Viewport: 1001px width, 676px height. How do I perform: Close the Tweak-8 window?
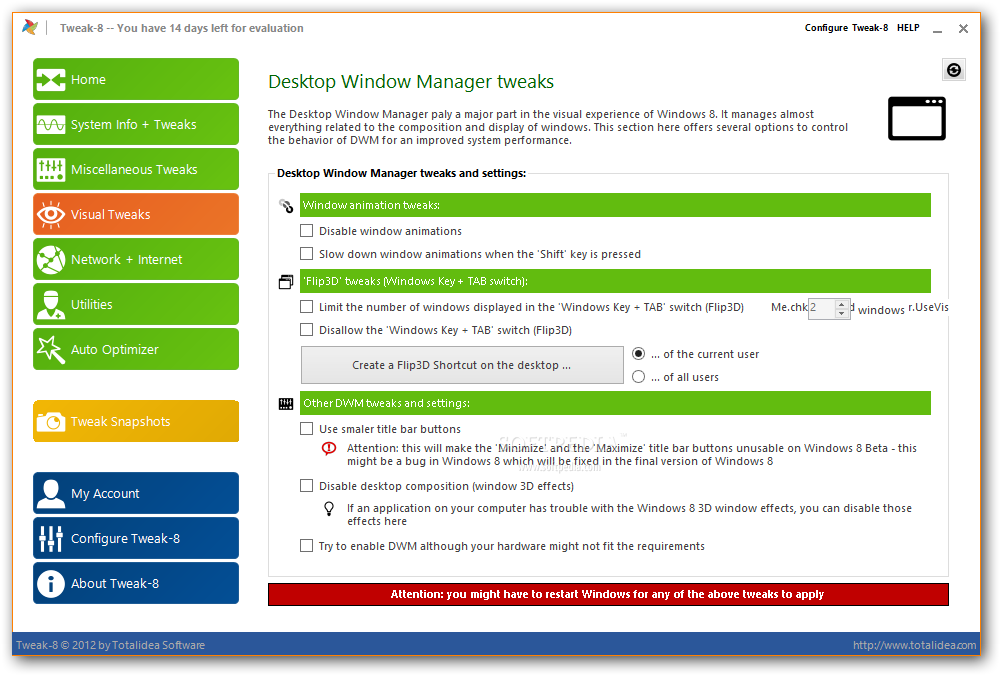click(x=963, y=29)
